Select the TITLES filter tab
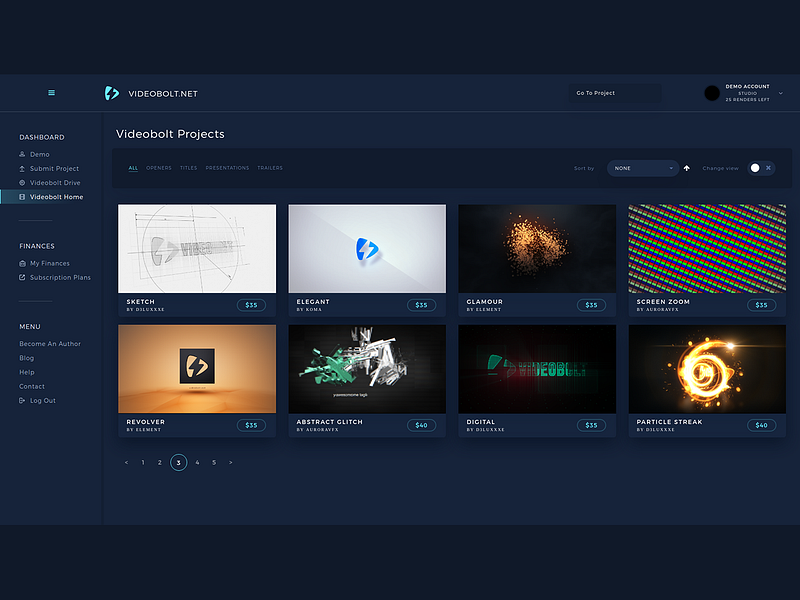This screenshot has height=600, width=800. (188, 168)
